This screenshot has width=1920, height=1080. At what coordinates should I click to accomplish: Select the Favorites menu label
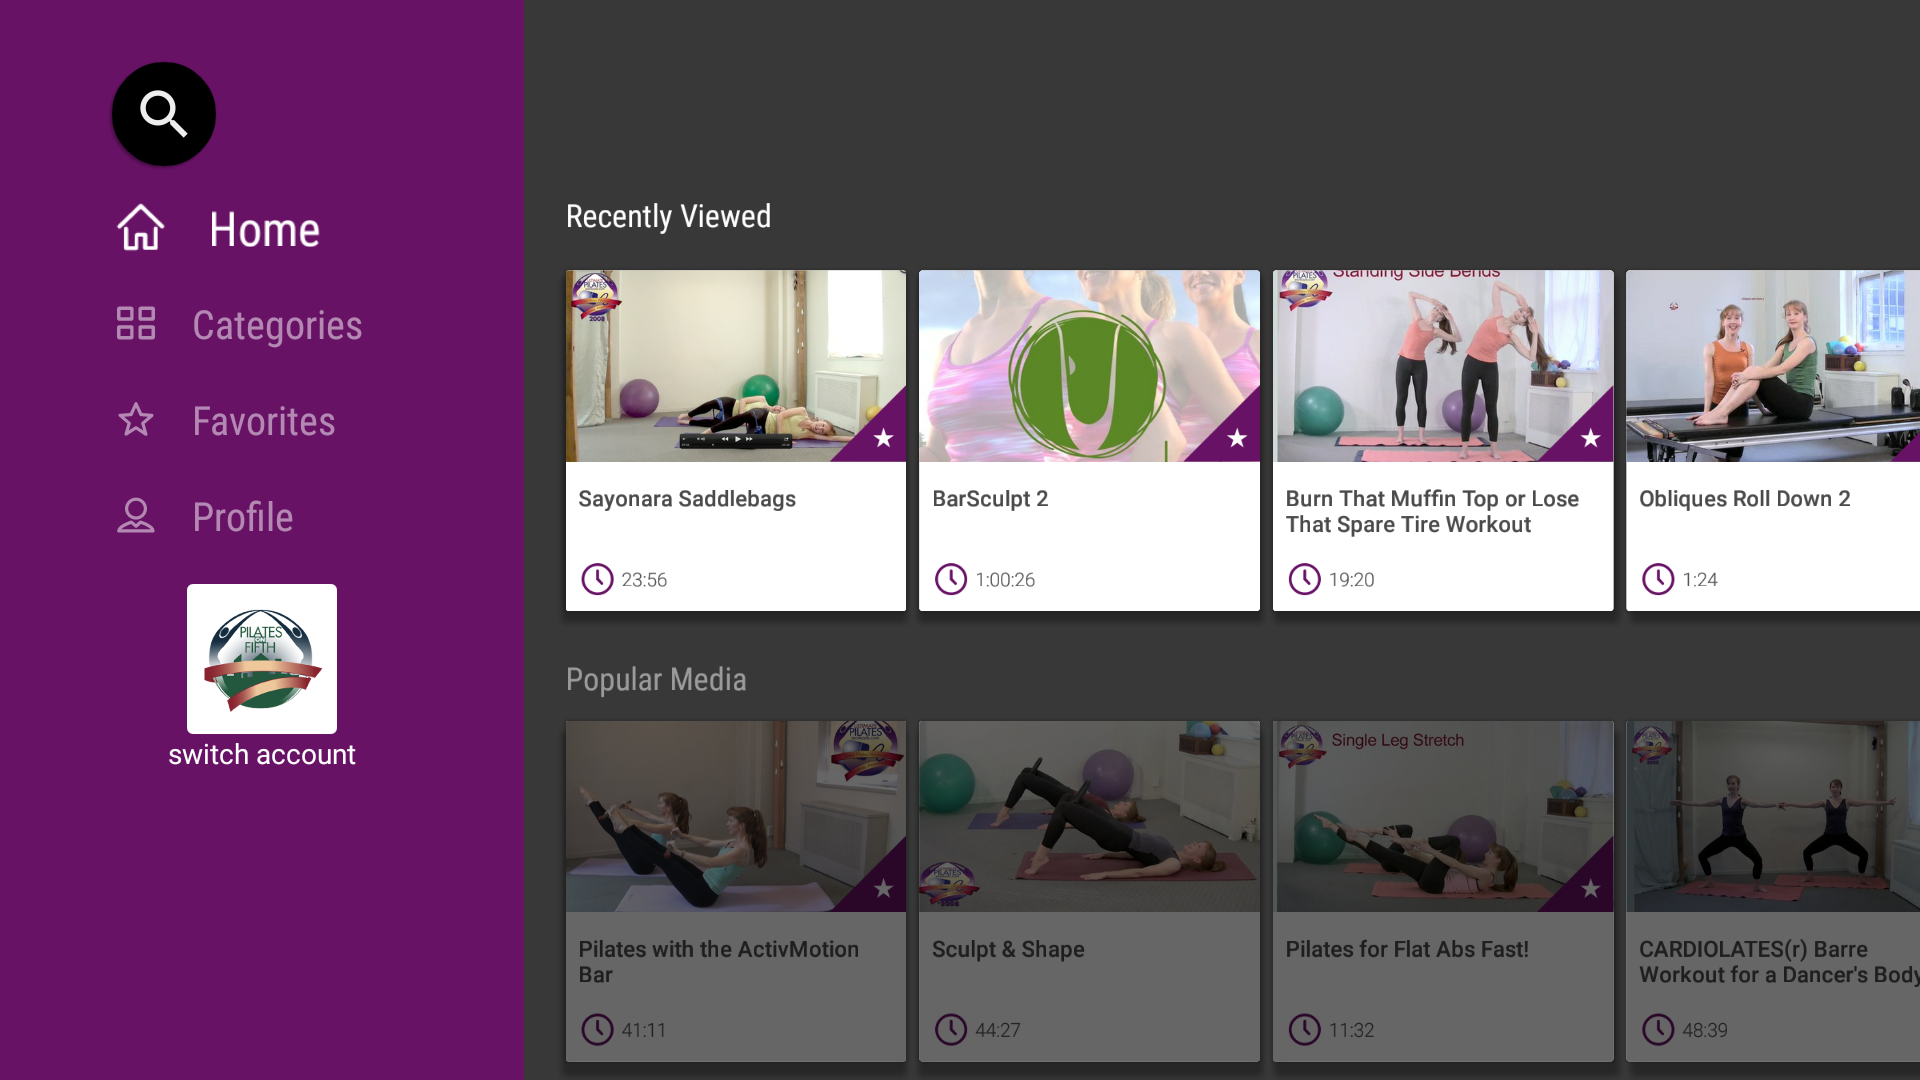[264, 422]
